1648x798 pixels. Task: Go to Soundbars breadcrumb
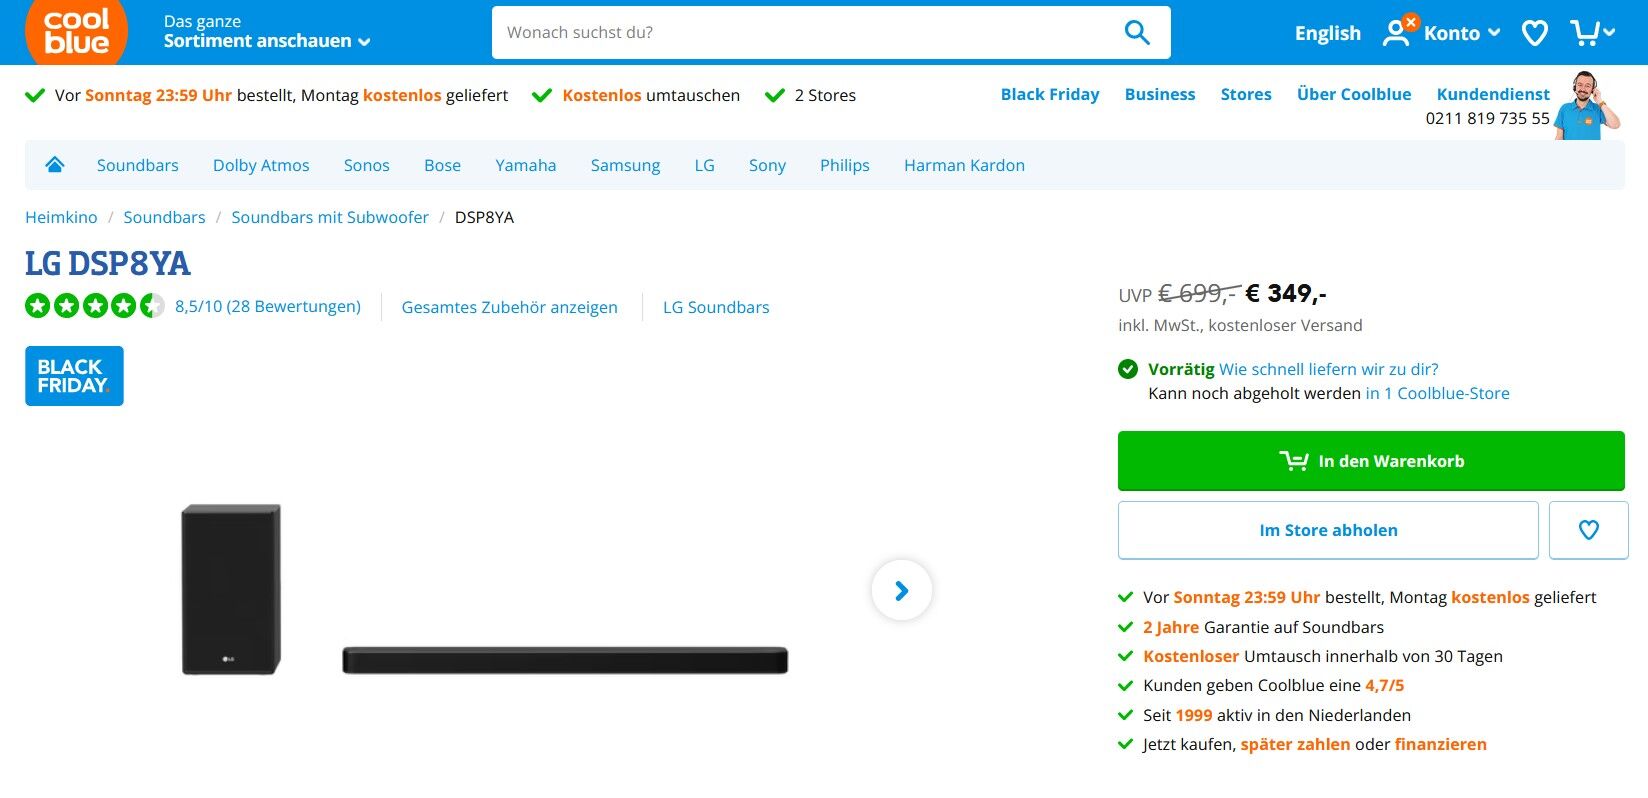[164, 217]
